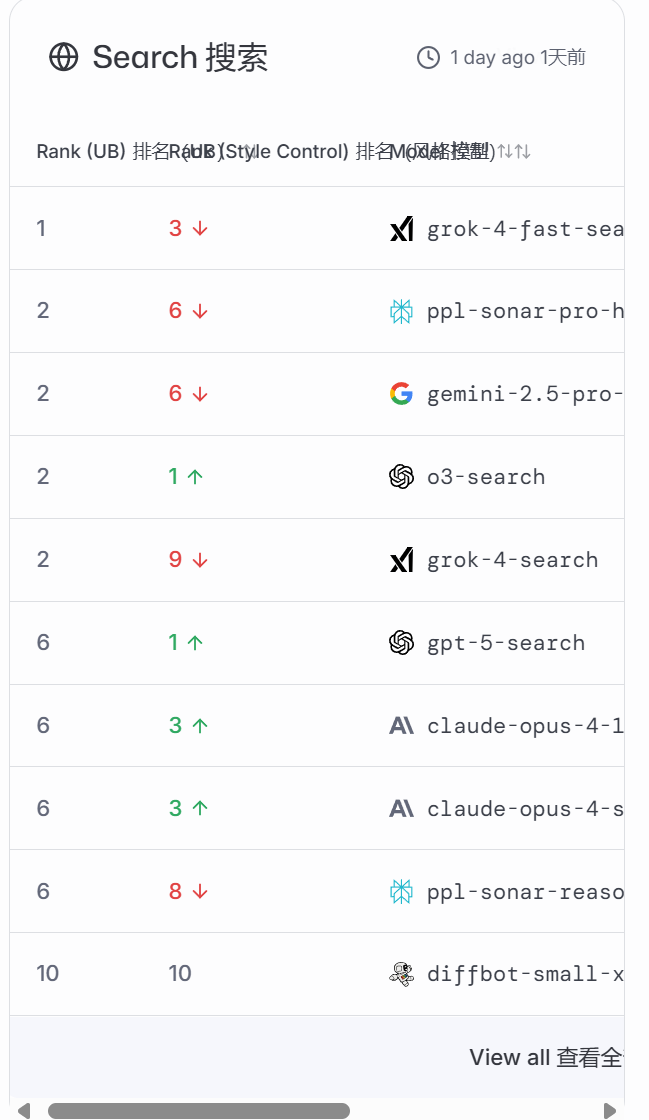Click the clock icon near '1 day ago'
This screenshot has height=1120, width=649.
coord(428,58)
